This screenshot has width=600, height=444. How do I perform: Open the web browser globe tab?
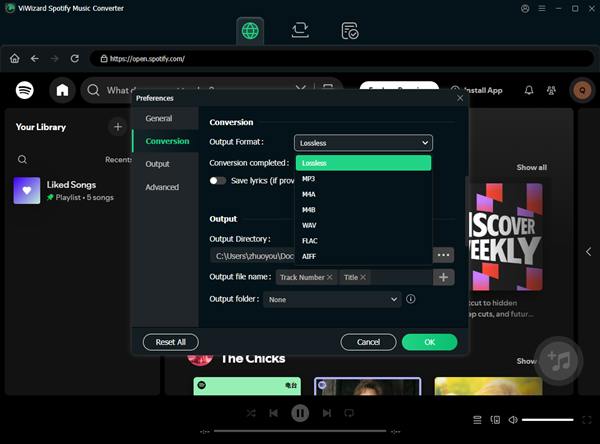click(250, 31)
